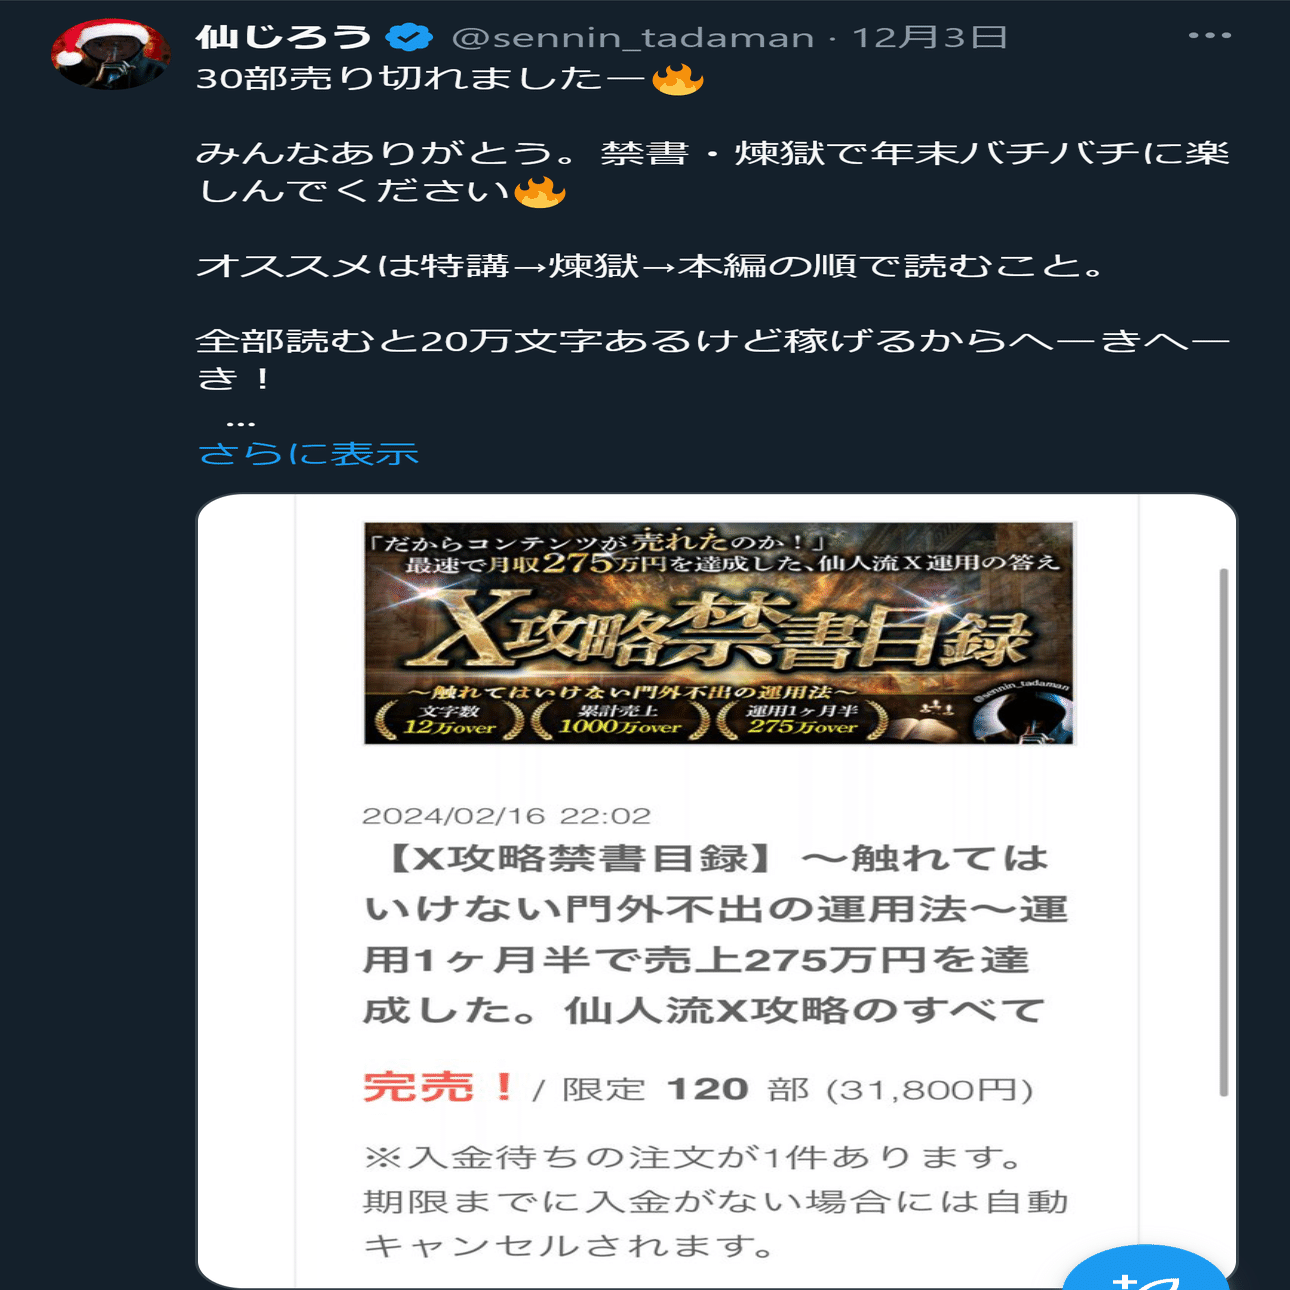Open the post permalink via 12月3日 date
Viewport: 1290px width, 1290px height.
tap(929, 38)
